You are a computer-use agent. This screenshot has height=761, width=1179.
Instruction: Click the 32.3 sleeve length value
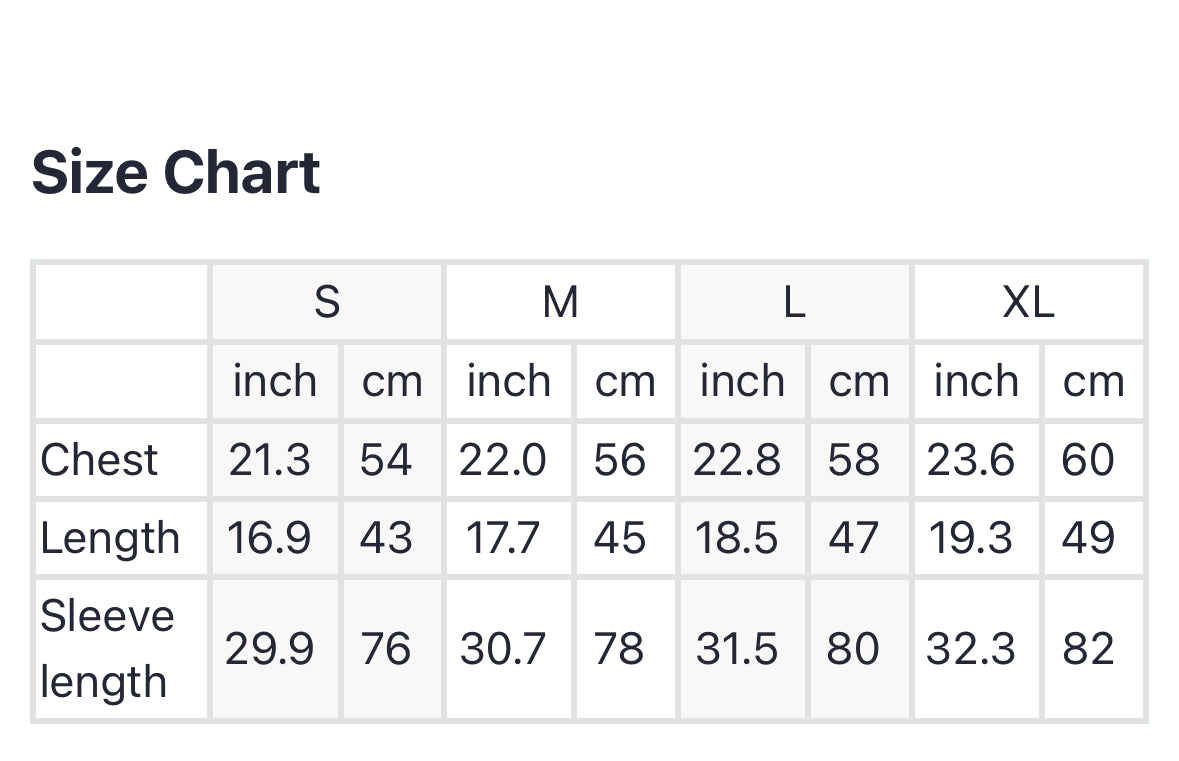[x=970, y=649]
